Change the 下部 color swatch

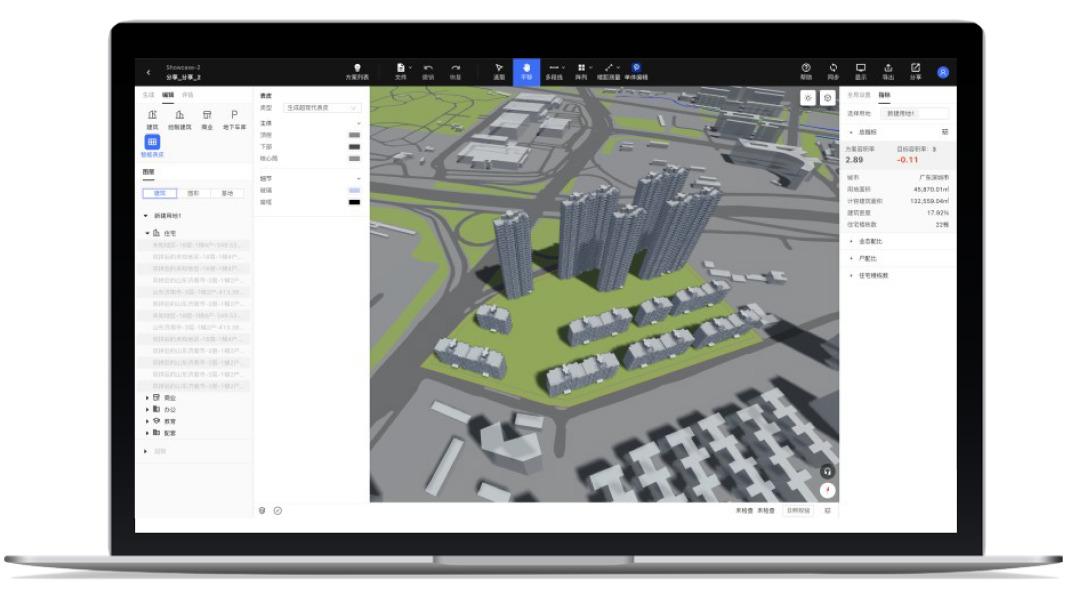coord(355,146)
